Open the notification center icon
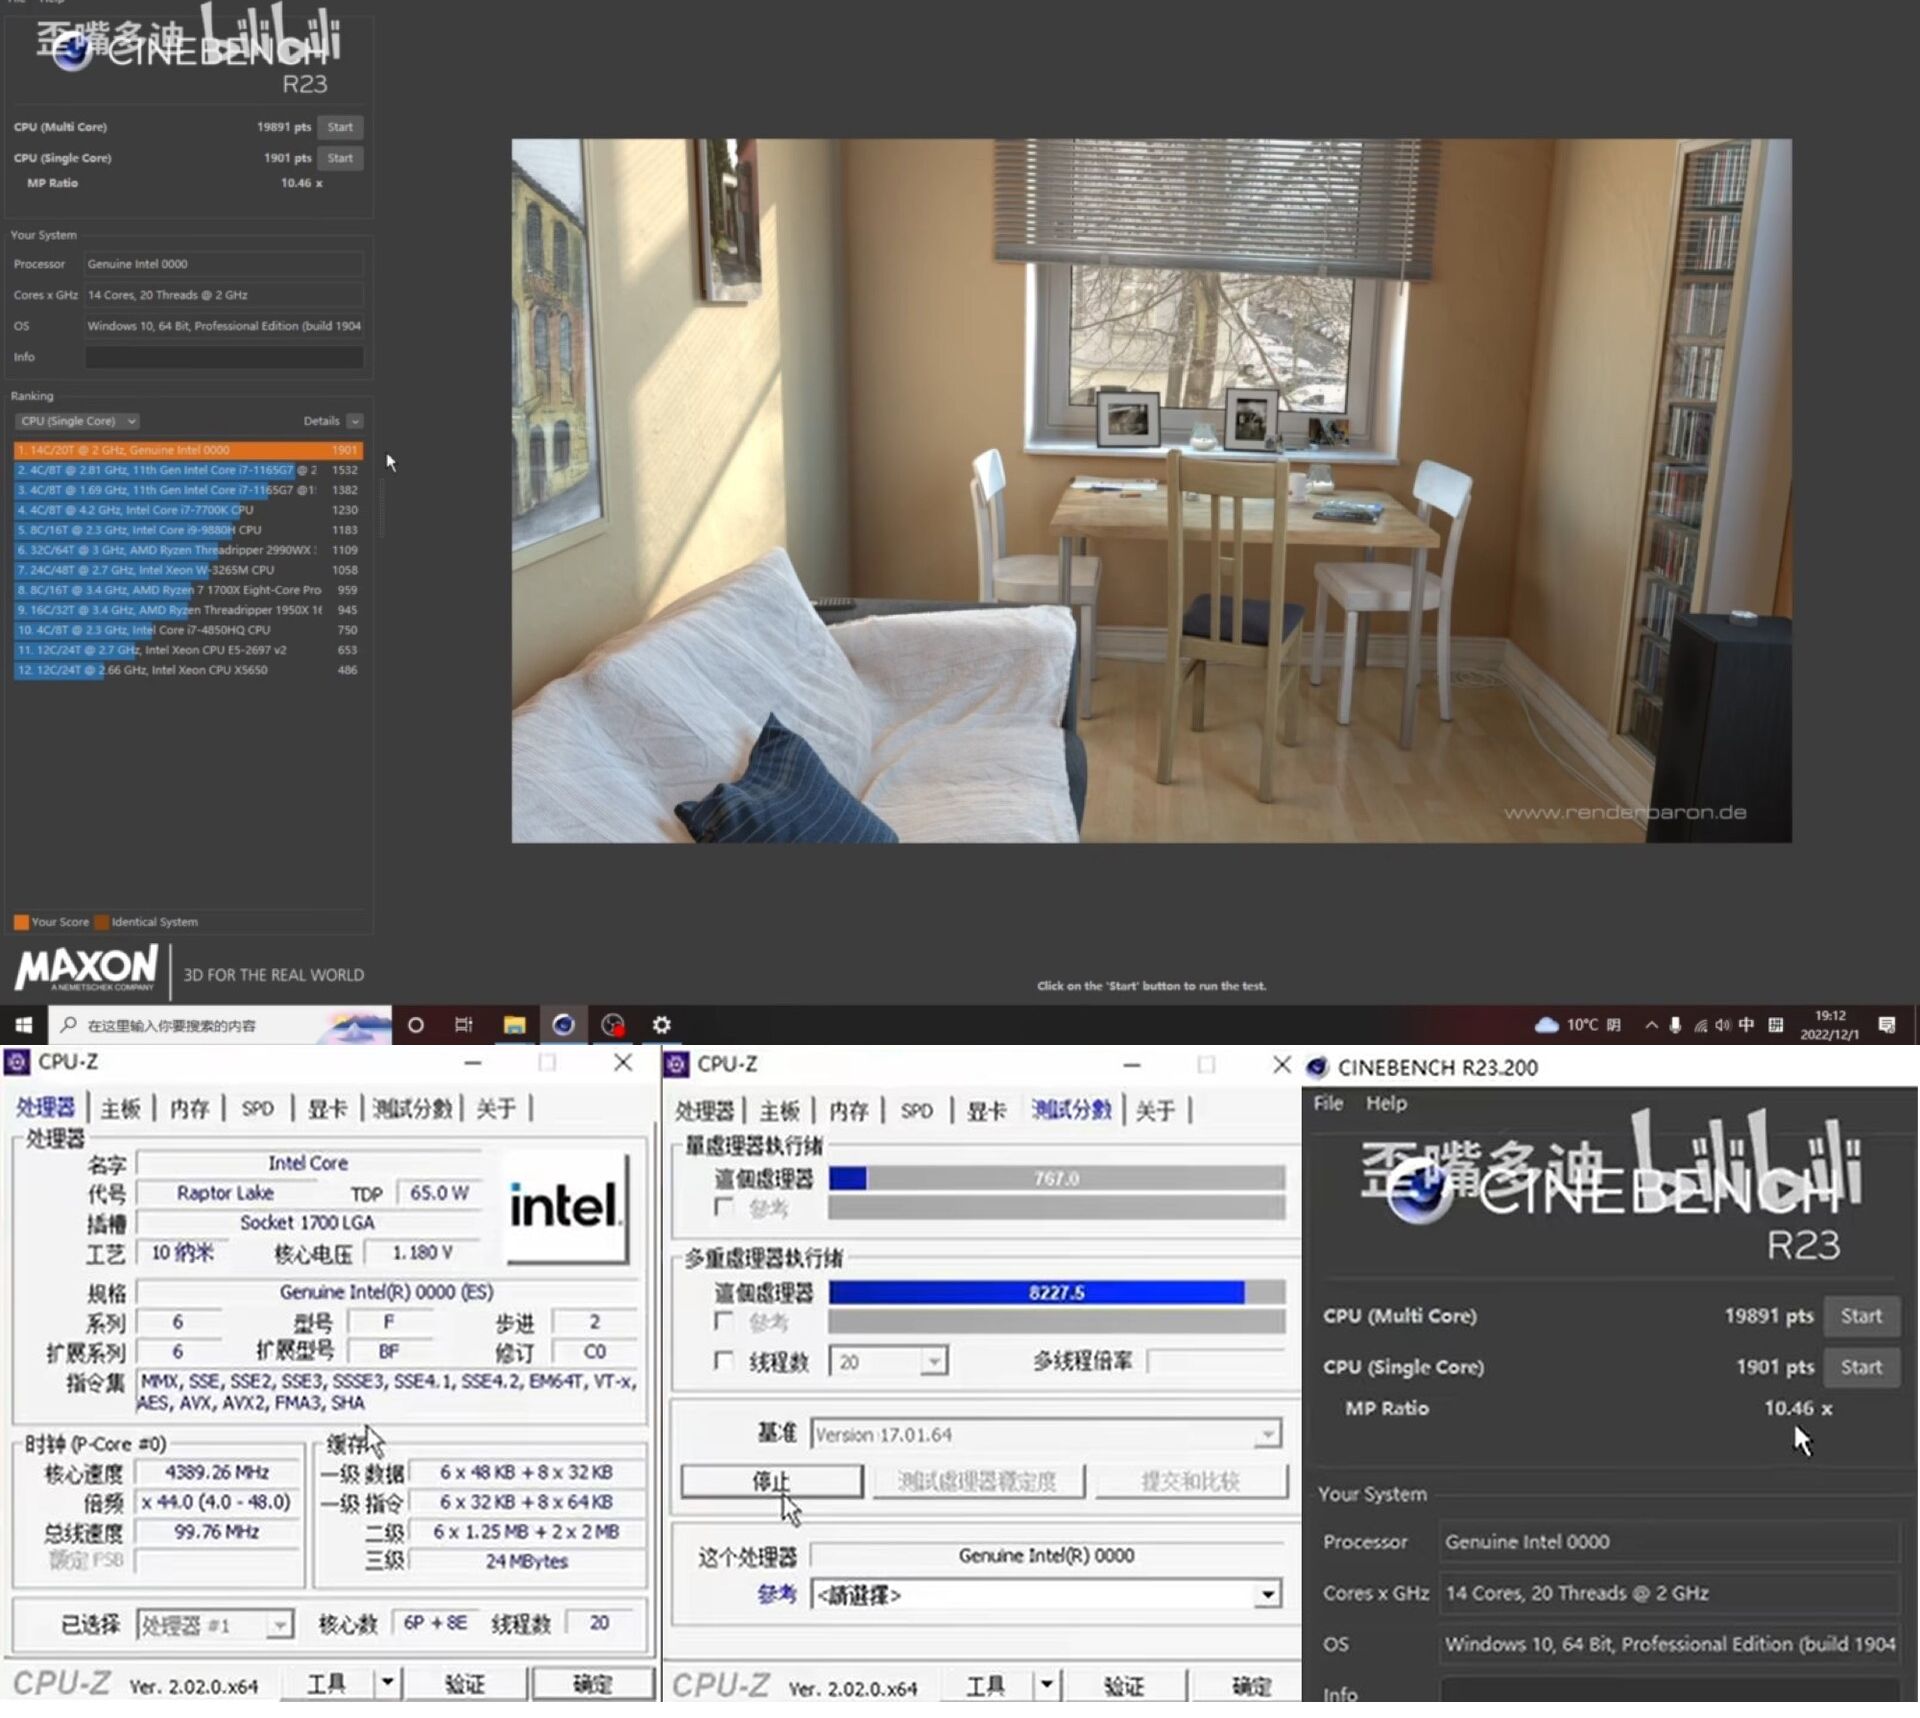 [1887, 1025]
